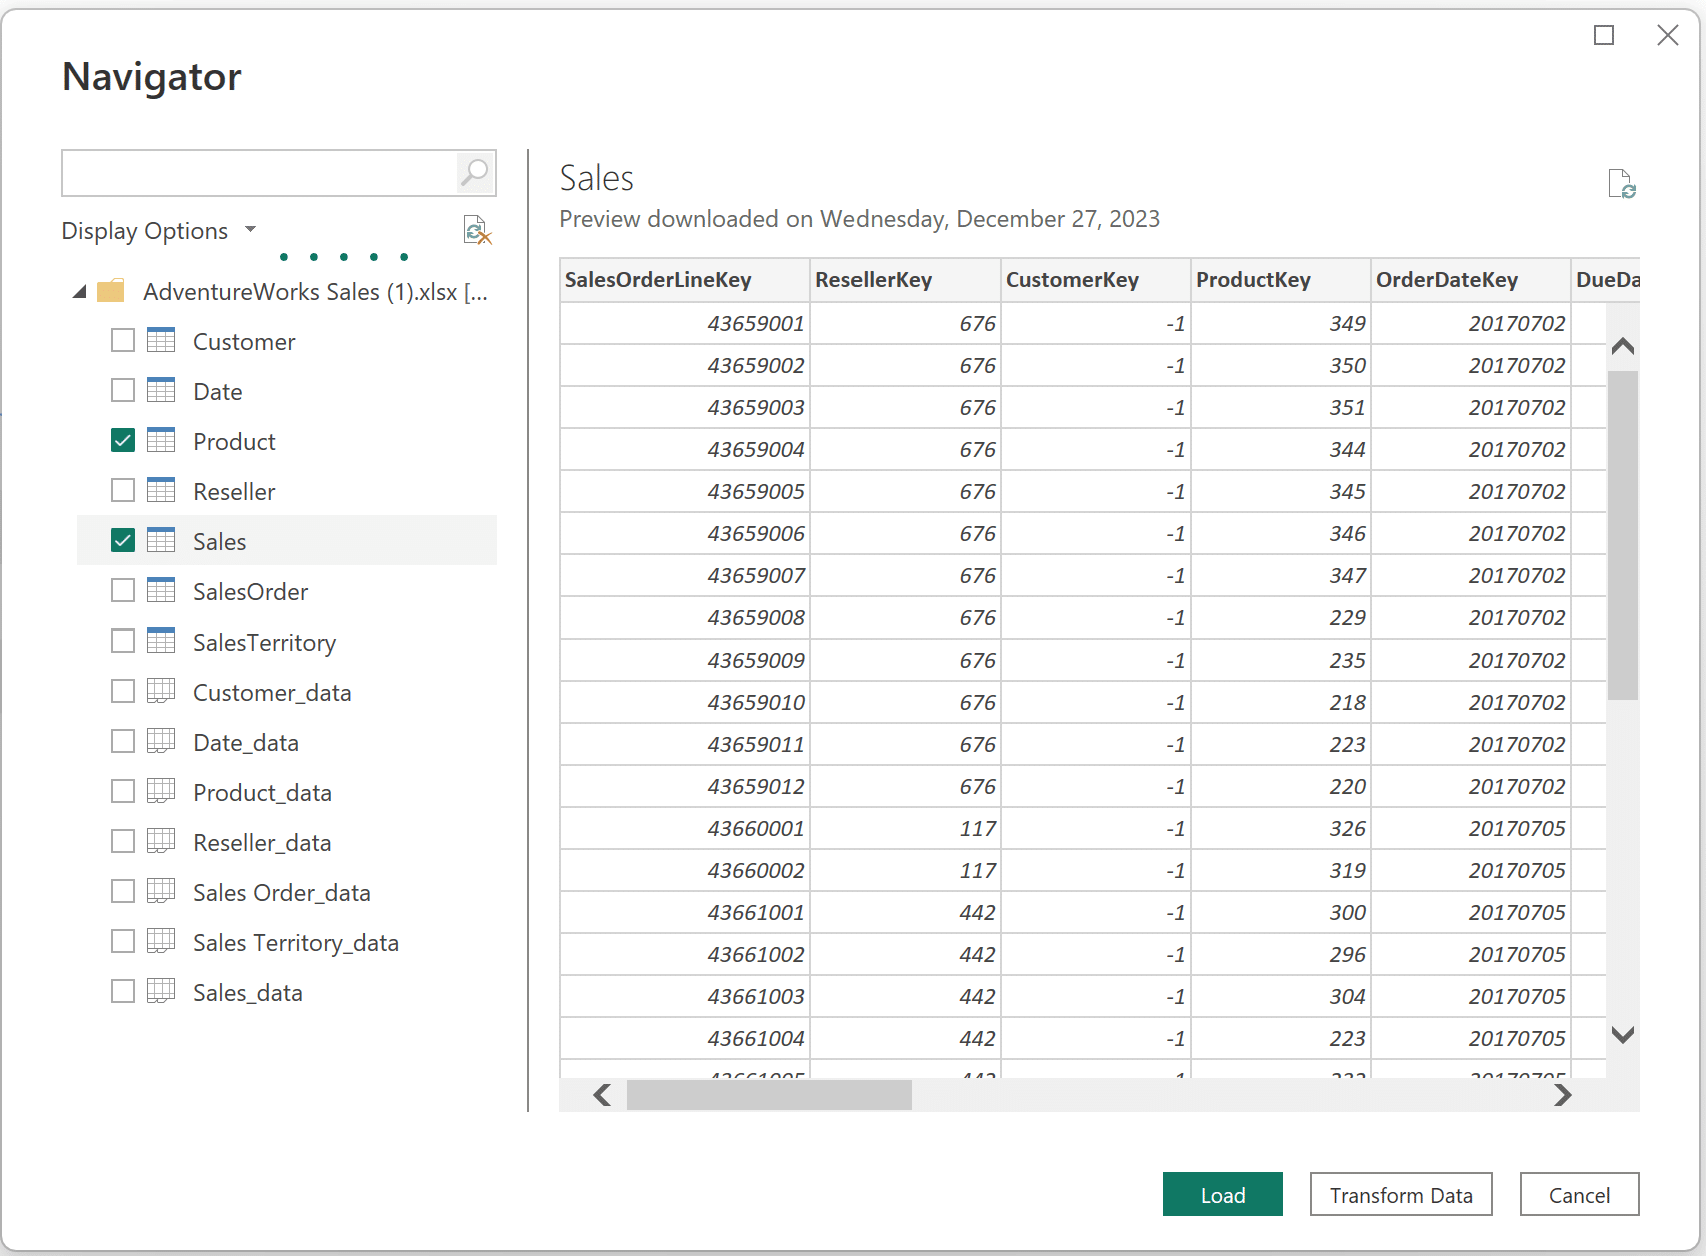Screen dimensions: 1706x1256
Task: Click the SalesOrder table icon
Action: pyautogui.click(x=161, y=591)
